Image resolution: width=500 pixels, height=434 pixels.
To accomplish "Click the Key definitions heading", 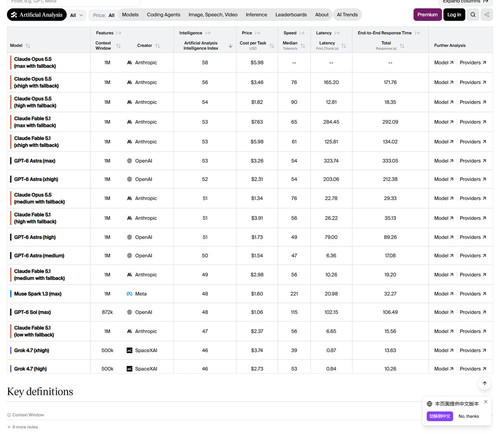I will pos(40,392).
